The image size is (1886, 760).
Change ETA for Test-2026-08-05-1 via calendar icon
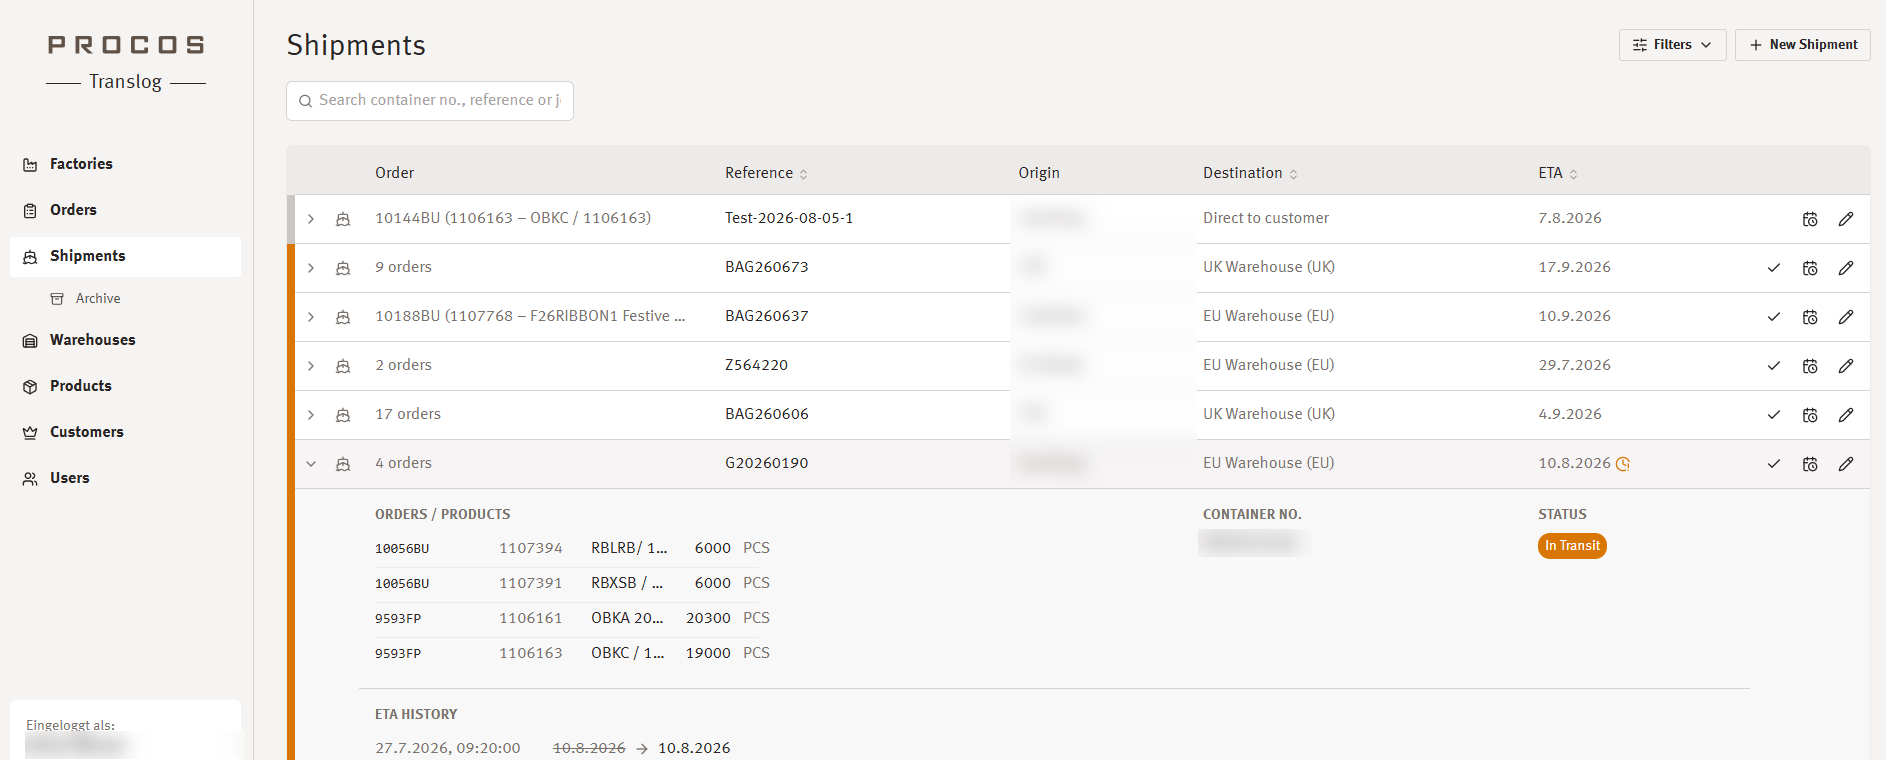tap(1810, 219)
